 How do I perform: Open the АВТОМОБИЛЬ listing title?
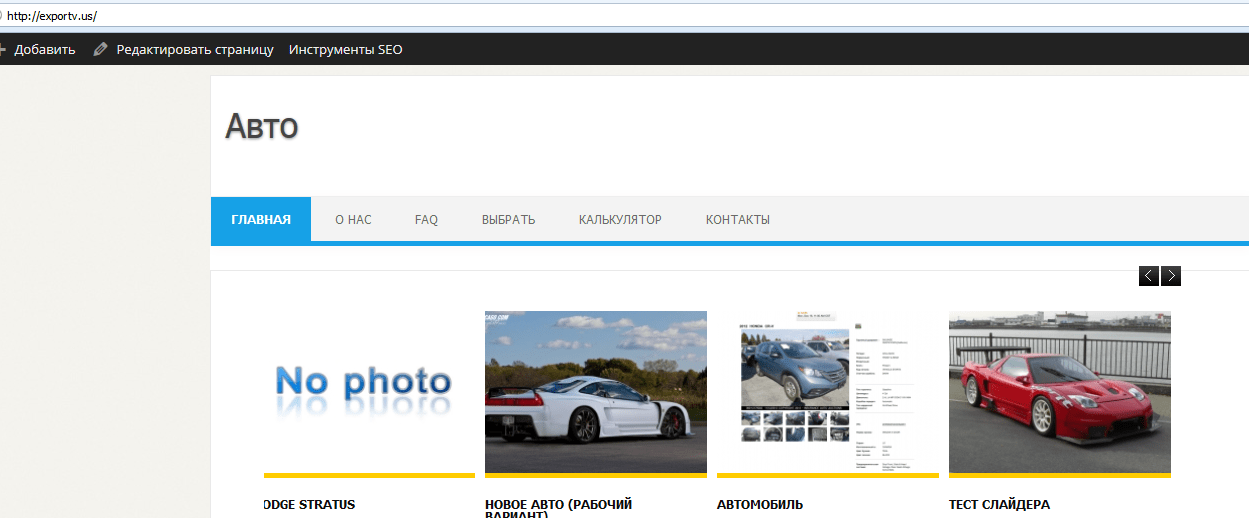point(760,505)
